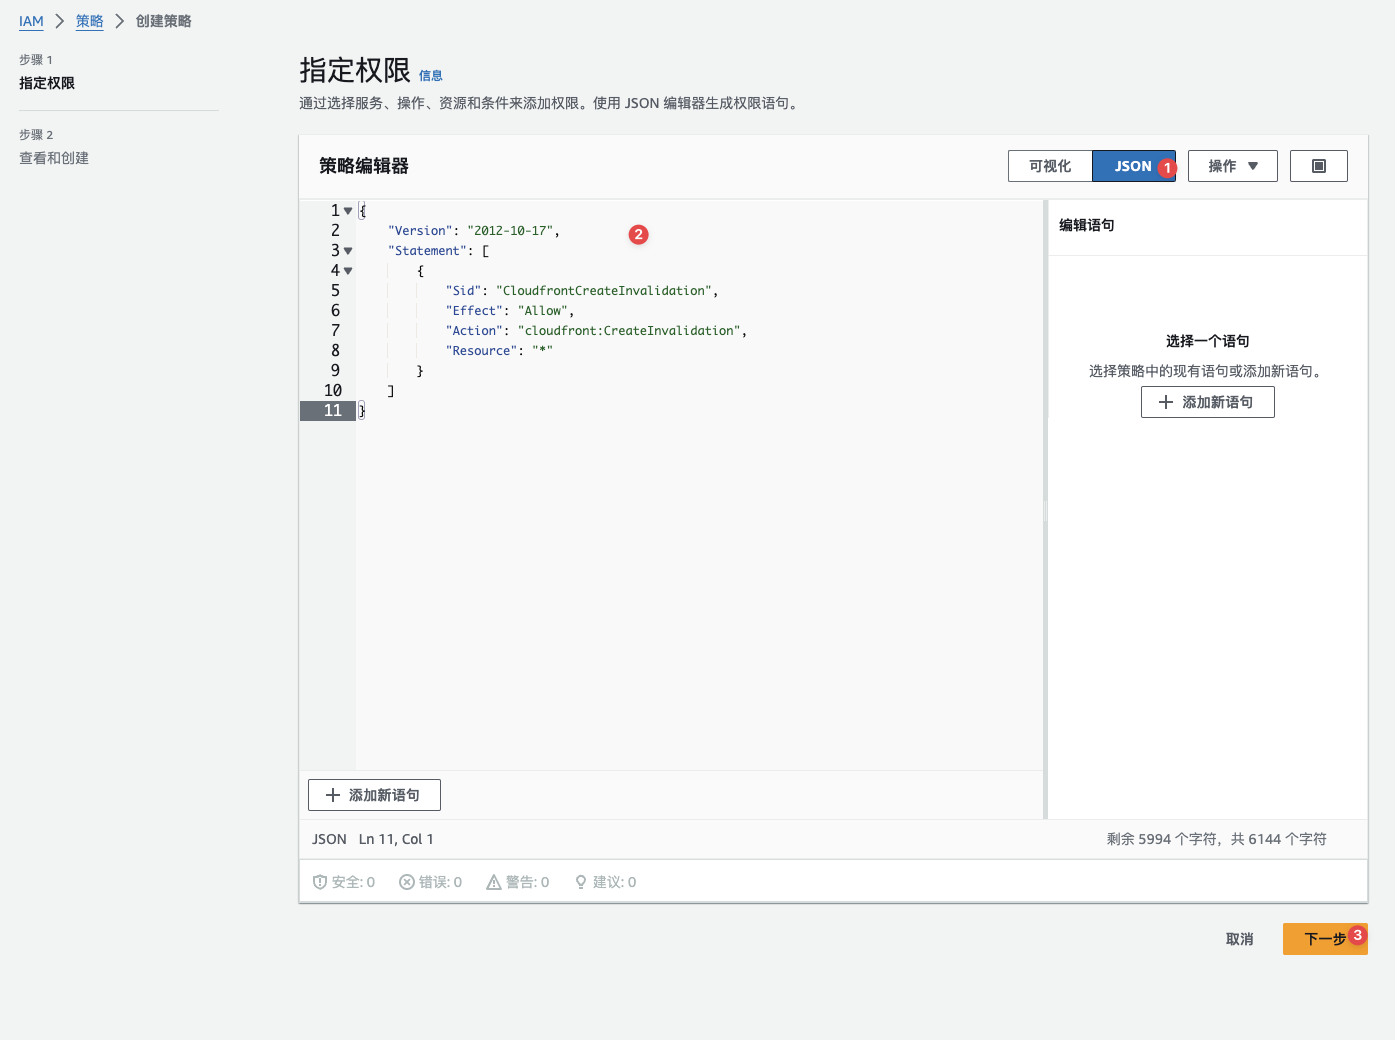The image size is (1395, 1040).
Task: Click the 取消 button
Action: pyautogui.click(x=1240, y=939)
